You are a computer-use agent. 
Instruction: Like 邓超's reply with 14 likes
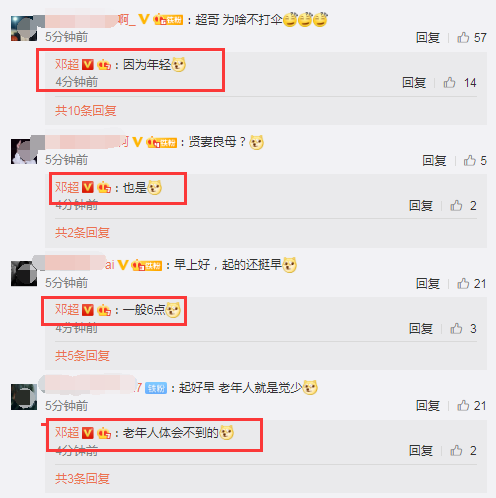click(x=449, y=82)
